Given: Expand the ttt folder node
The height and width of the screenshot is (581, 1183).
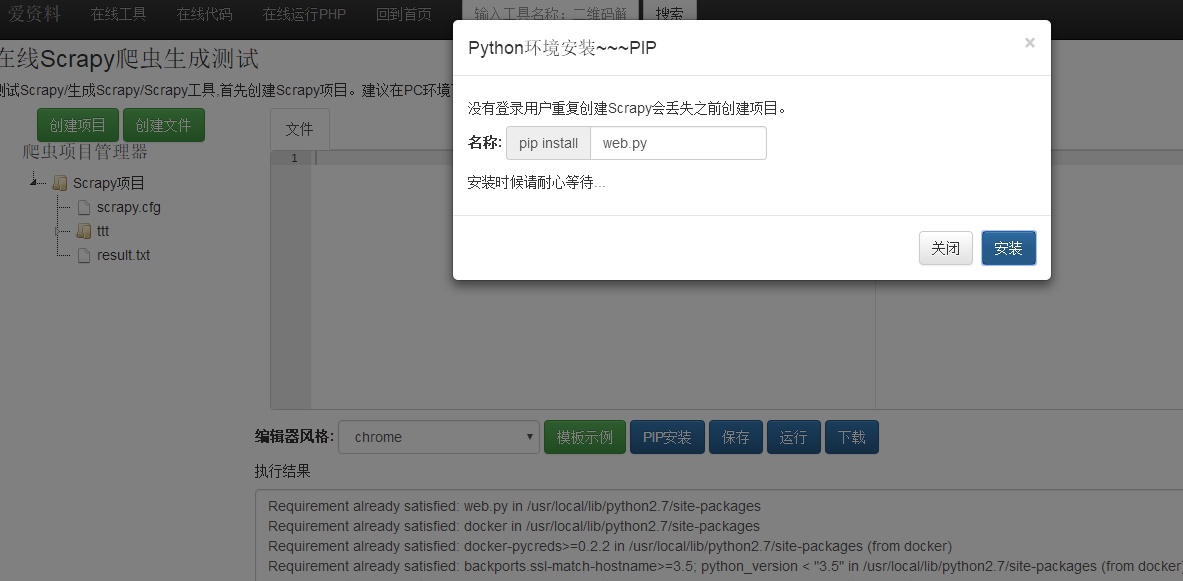Looking at the screenshot, I should click(x=58, y=232).
